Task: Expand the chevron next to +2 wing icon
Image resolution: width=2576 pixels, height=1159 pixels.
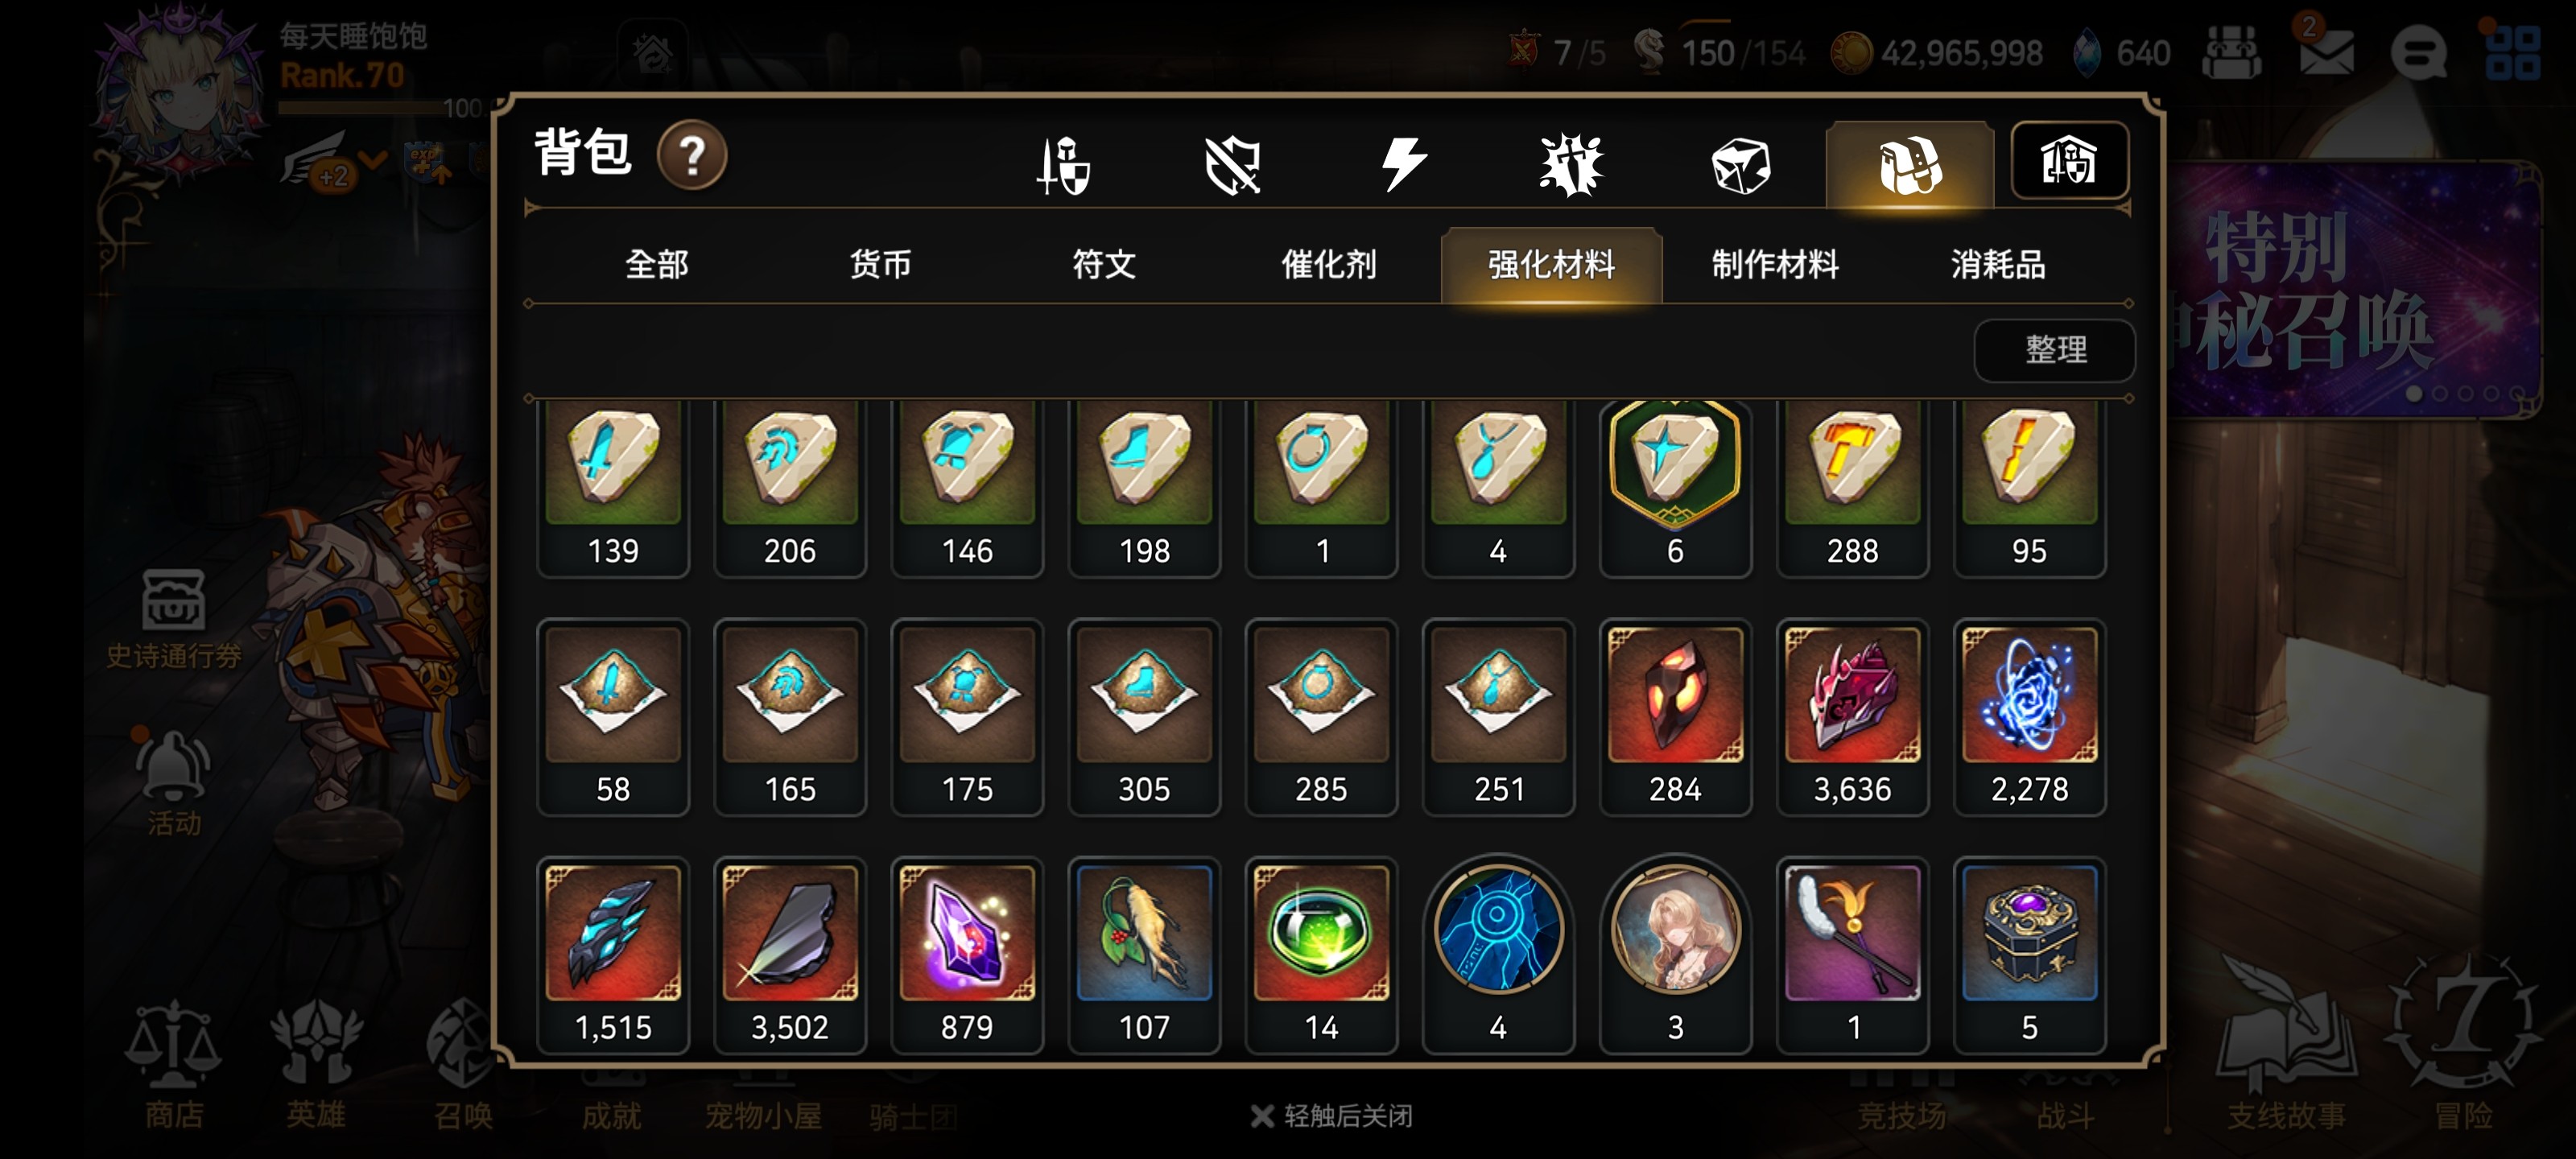Action: pyautogui.click(x=372, y=160)
